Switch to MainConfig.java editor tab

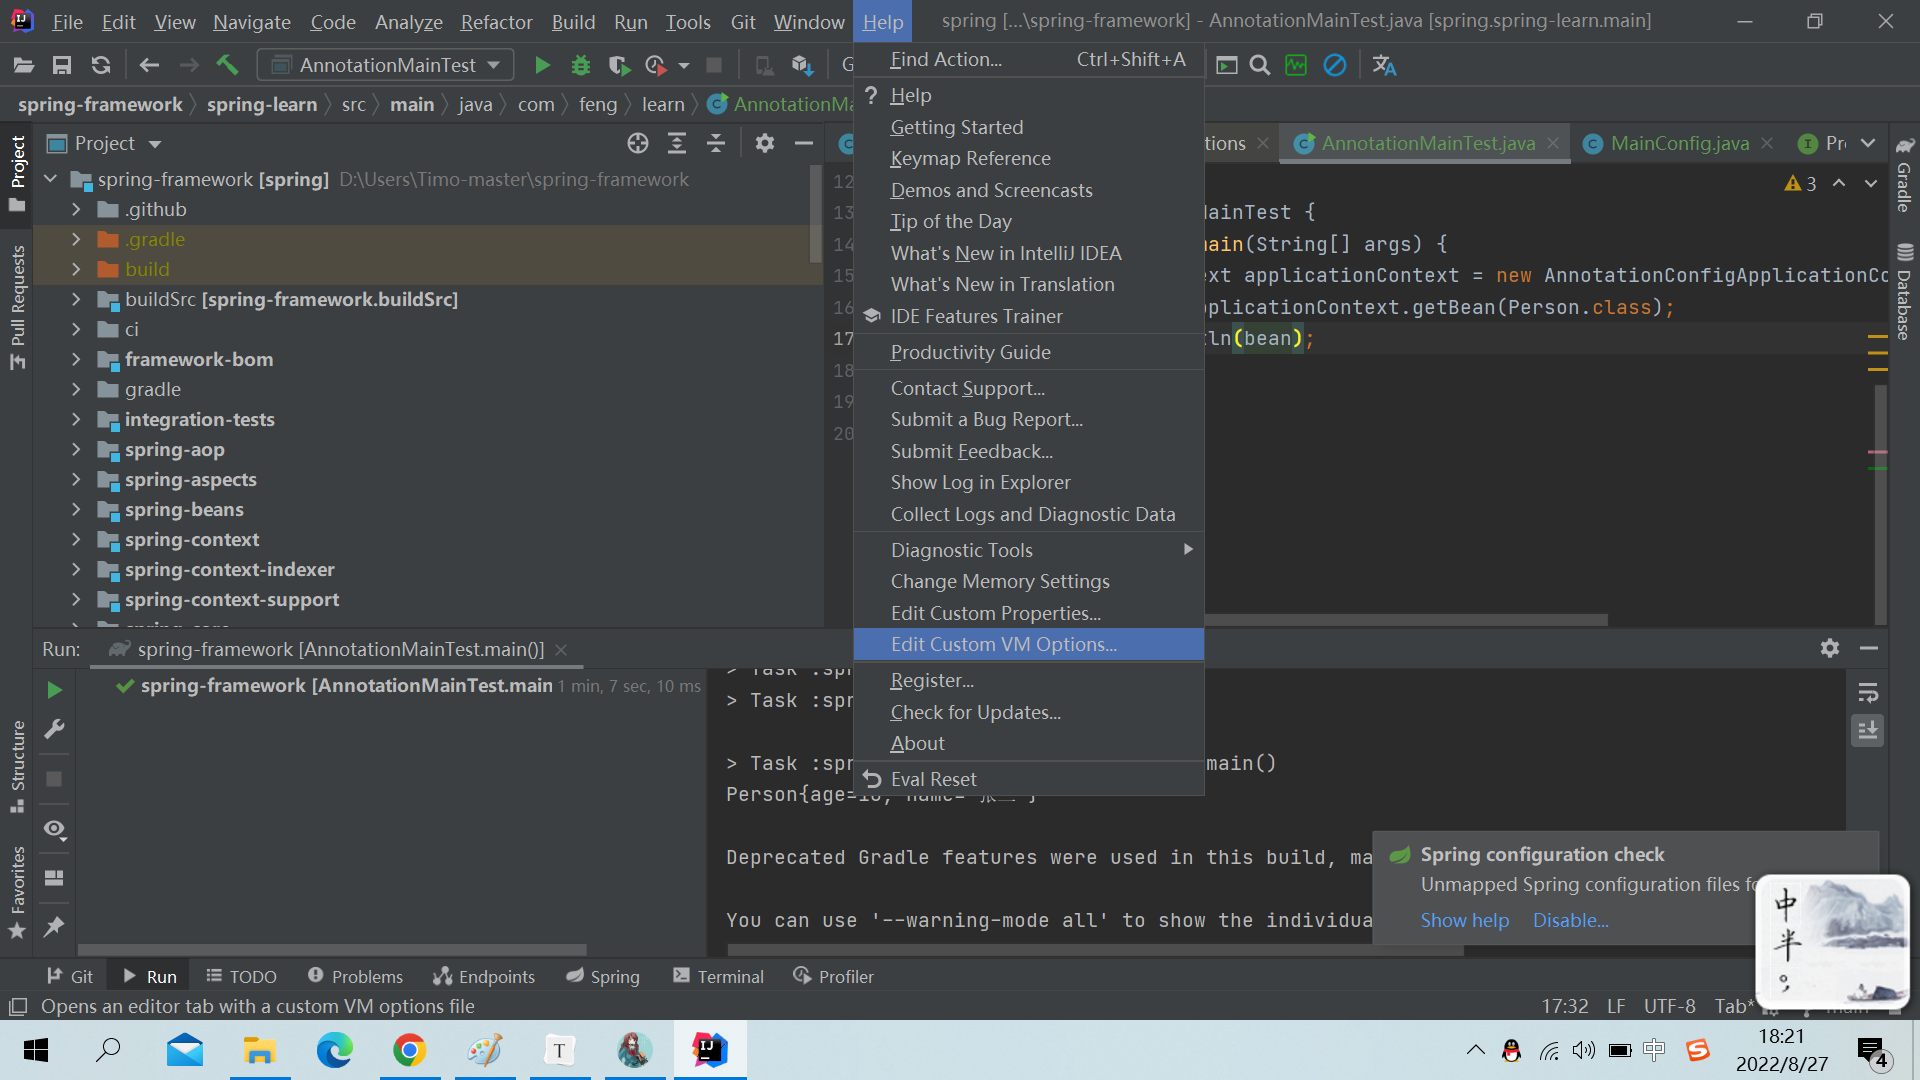pos(1679,143)
